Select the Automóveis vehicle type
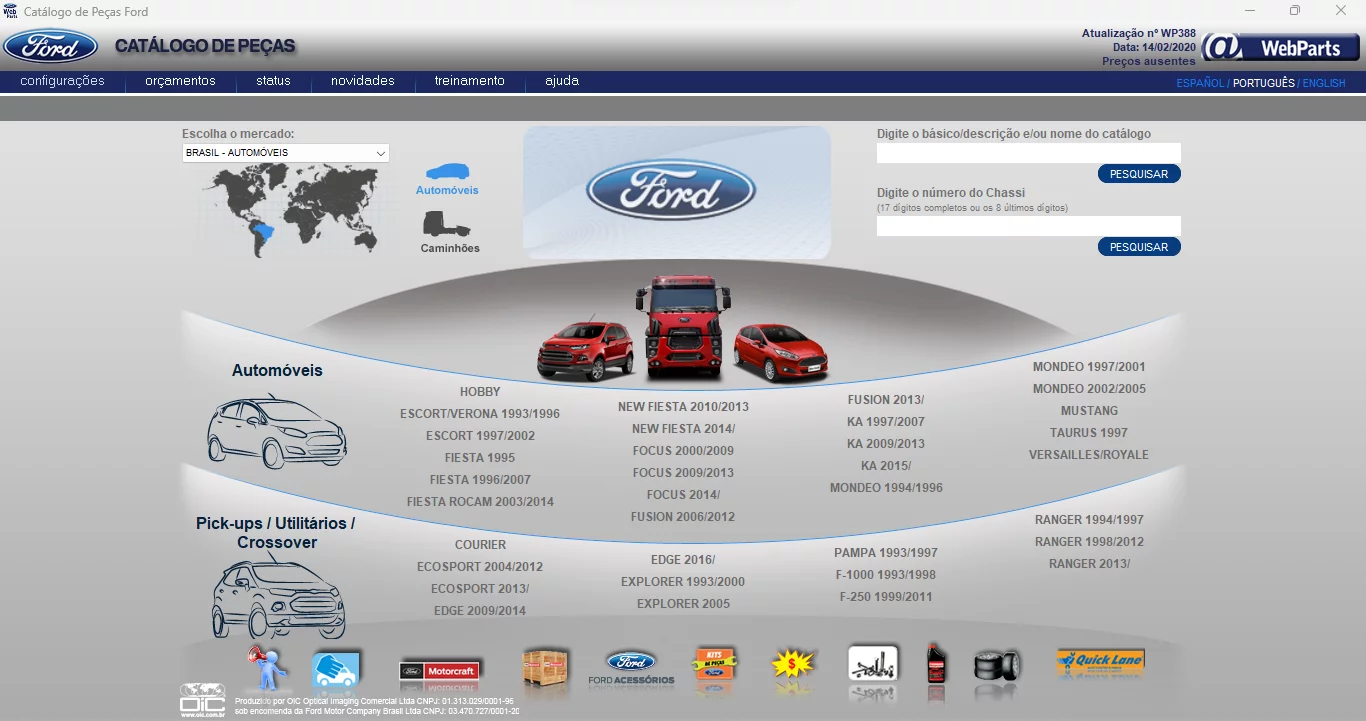This screenshot has height=721, width=1366. click(x=449, y=178)
